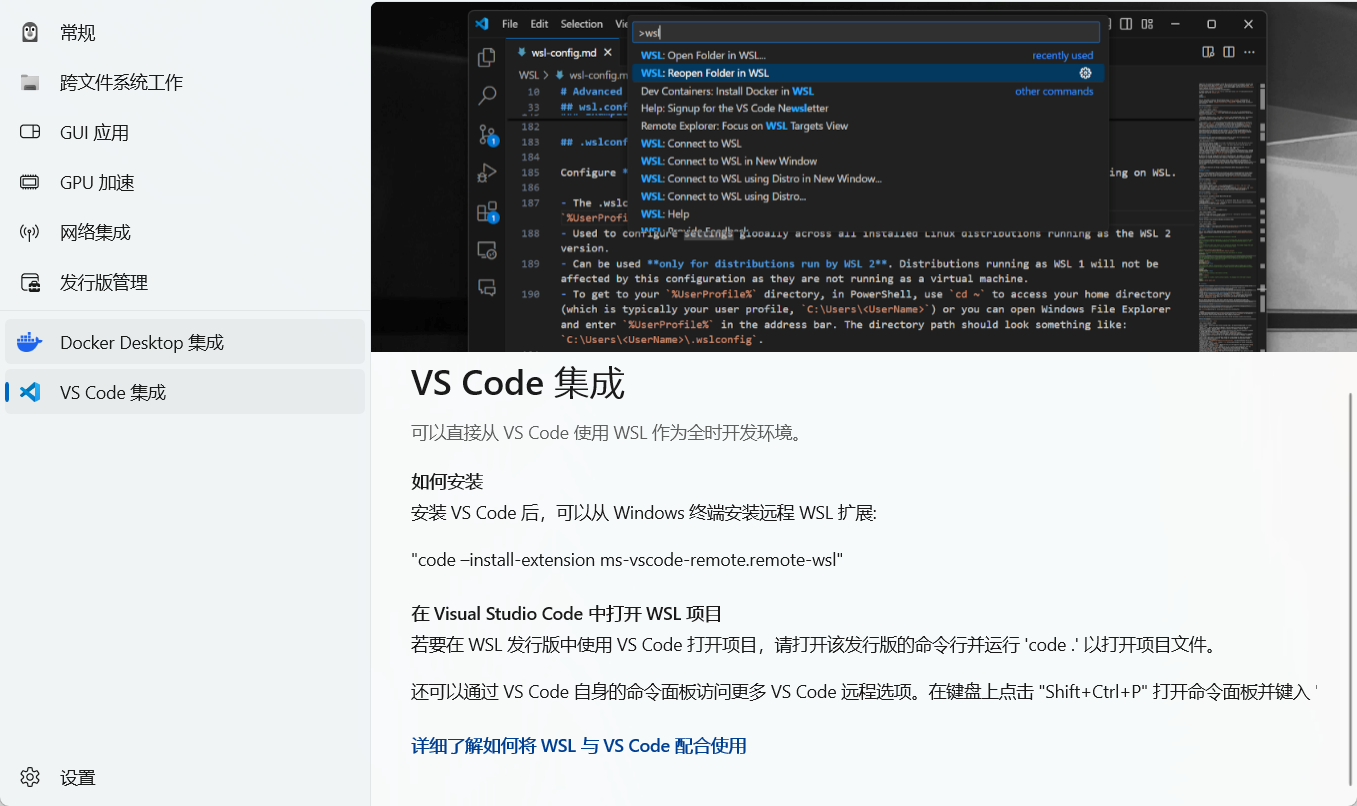This screenshot has width=1357, height=806.
Task: Click the 网络集成 antenna icon
Action: point(30,233)
